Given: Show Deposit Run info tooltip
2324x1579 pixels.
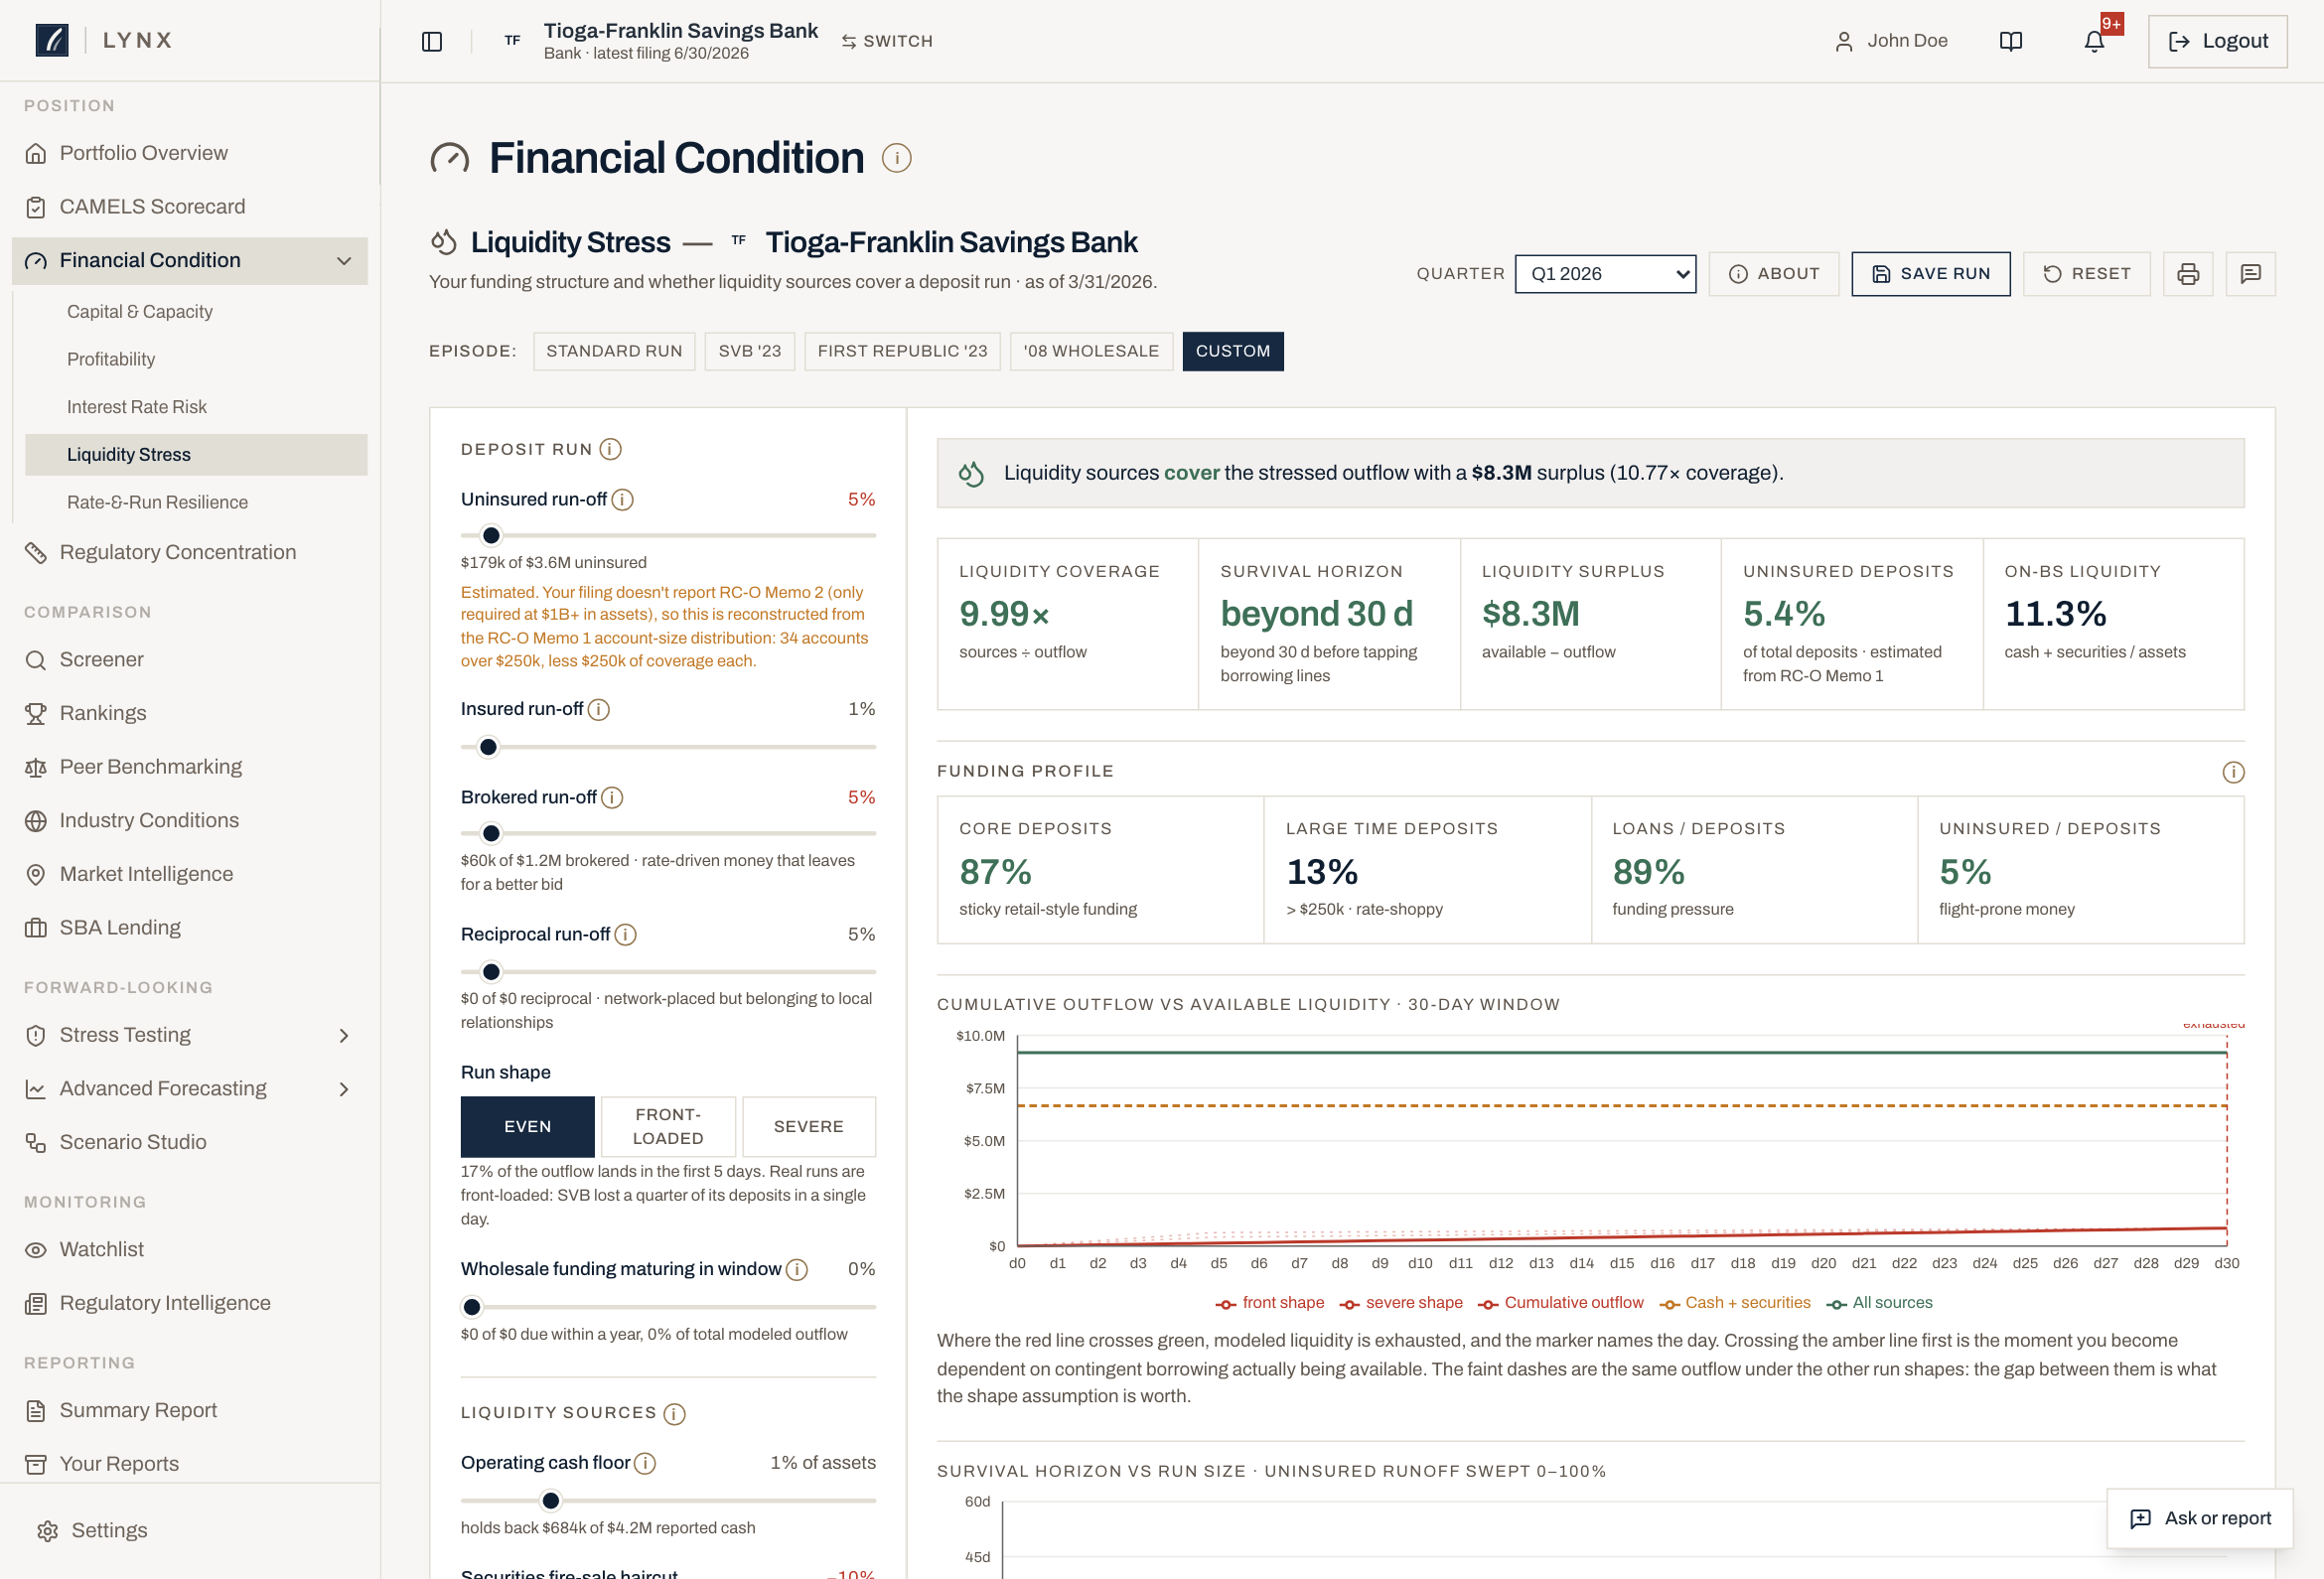Looking at the screenshot, I should pos(610,449).
